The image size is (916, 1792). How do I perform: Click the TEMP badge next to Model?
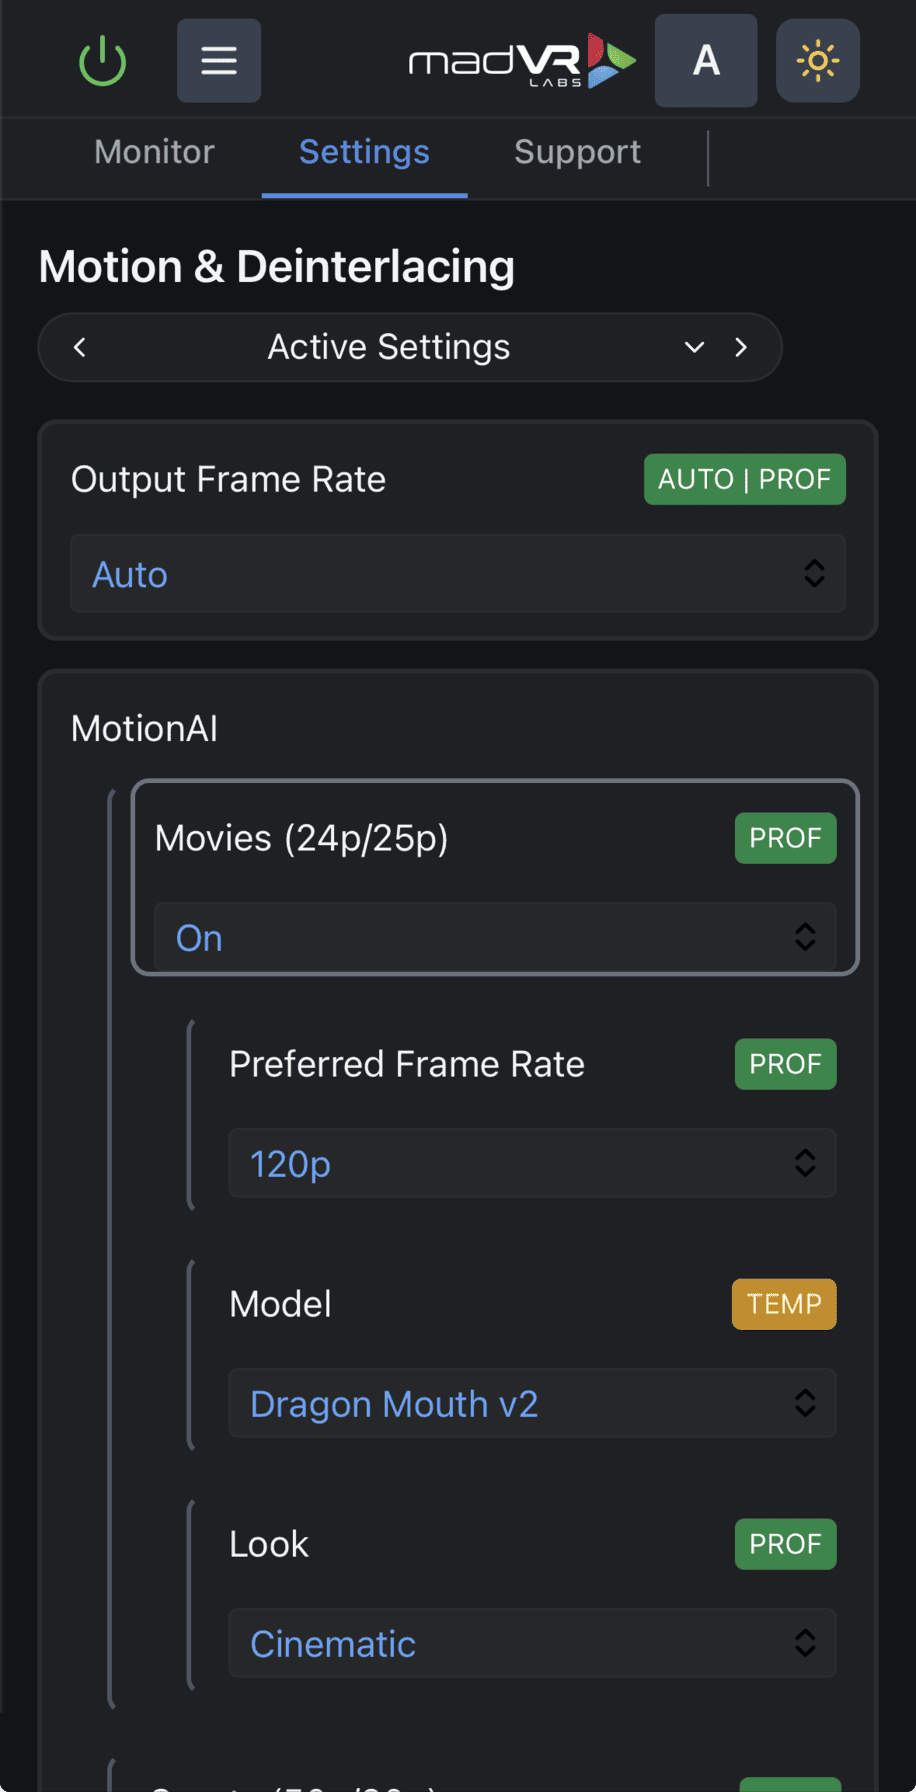(784, 1304)
